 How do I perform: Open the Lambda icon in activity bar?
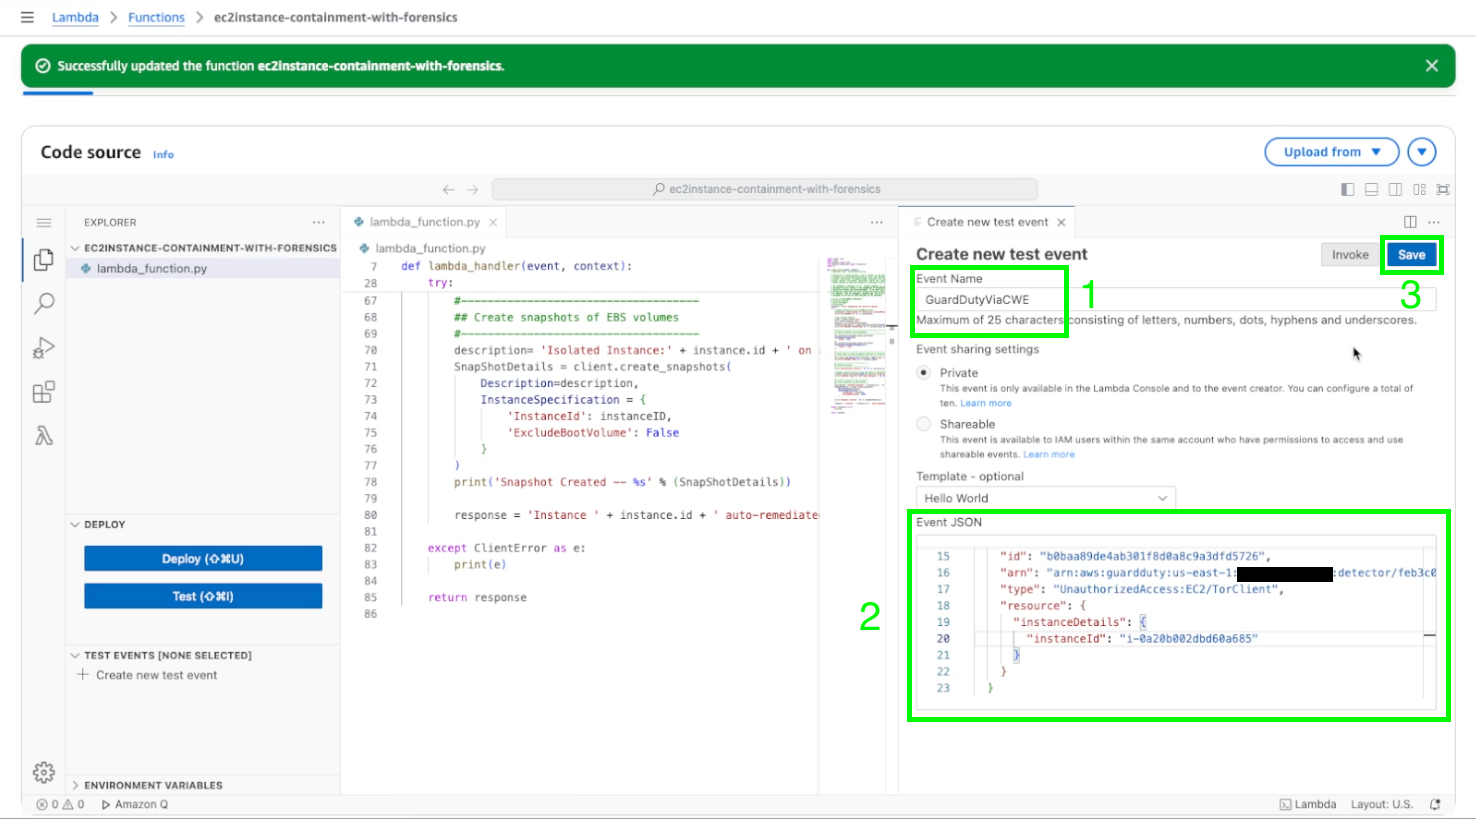point(43,436)
